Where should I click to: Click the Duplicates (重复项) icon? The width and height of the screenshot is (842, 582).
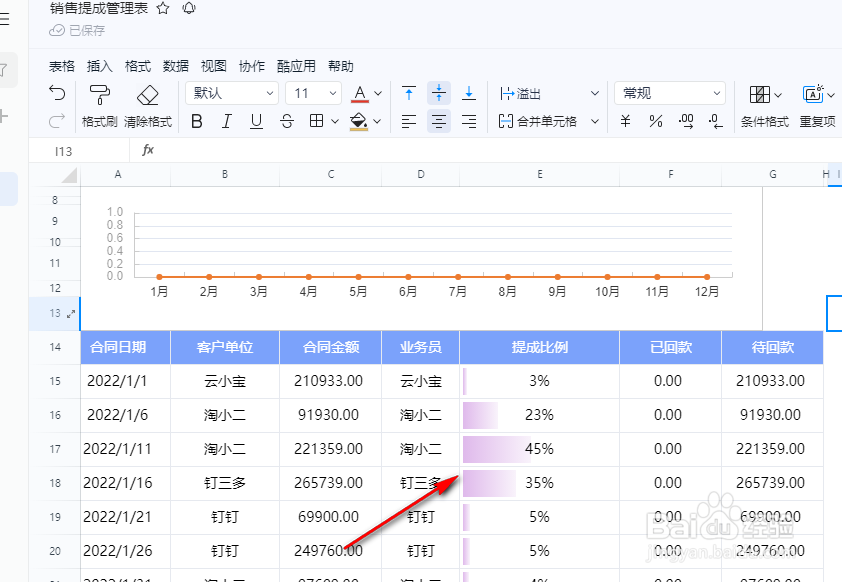(x=812, y=93)
